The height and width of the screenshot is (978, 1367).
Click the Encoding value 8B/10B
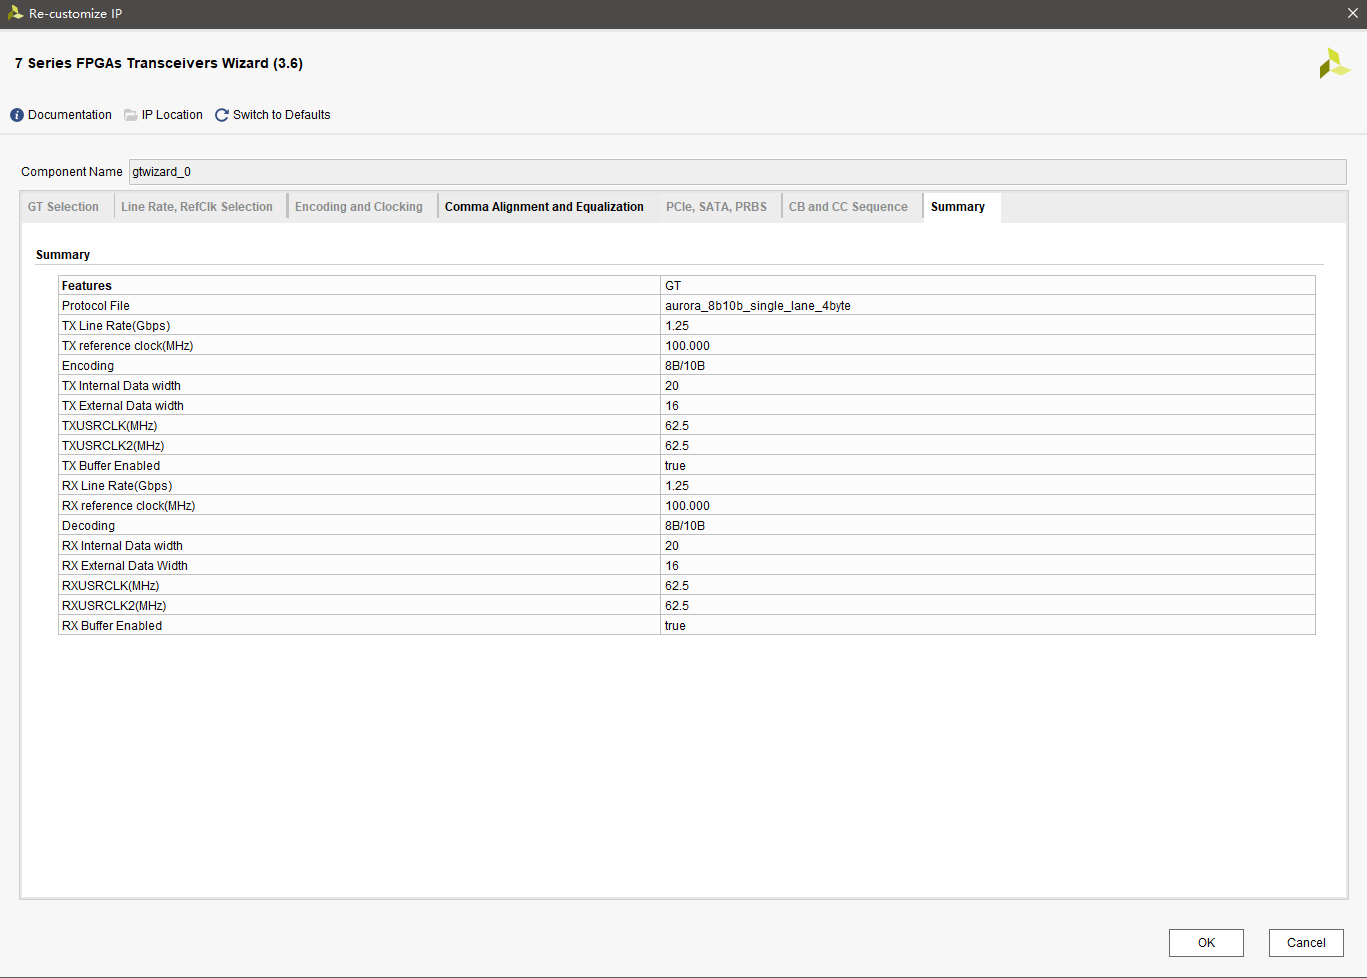click(x=685, y=366)
